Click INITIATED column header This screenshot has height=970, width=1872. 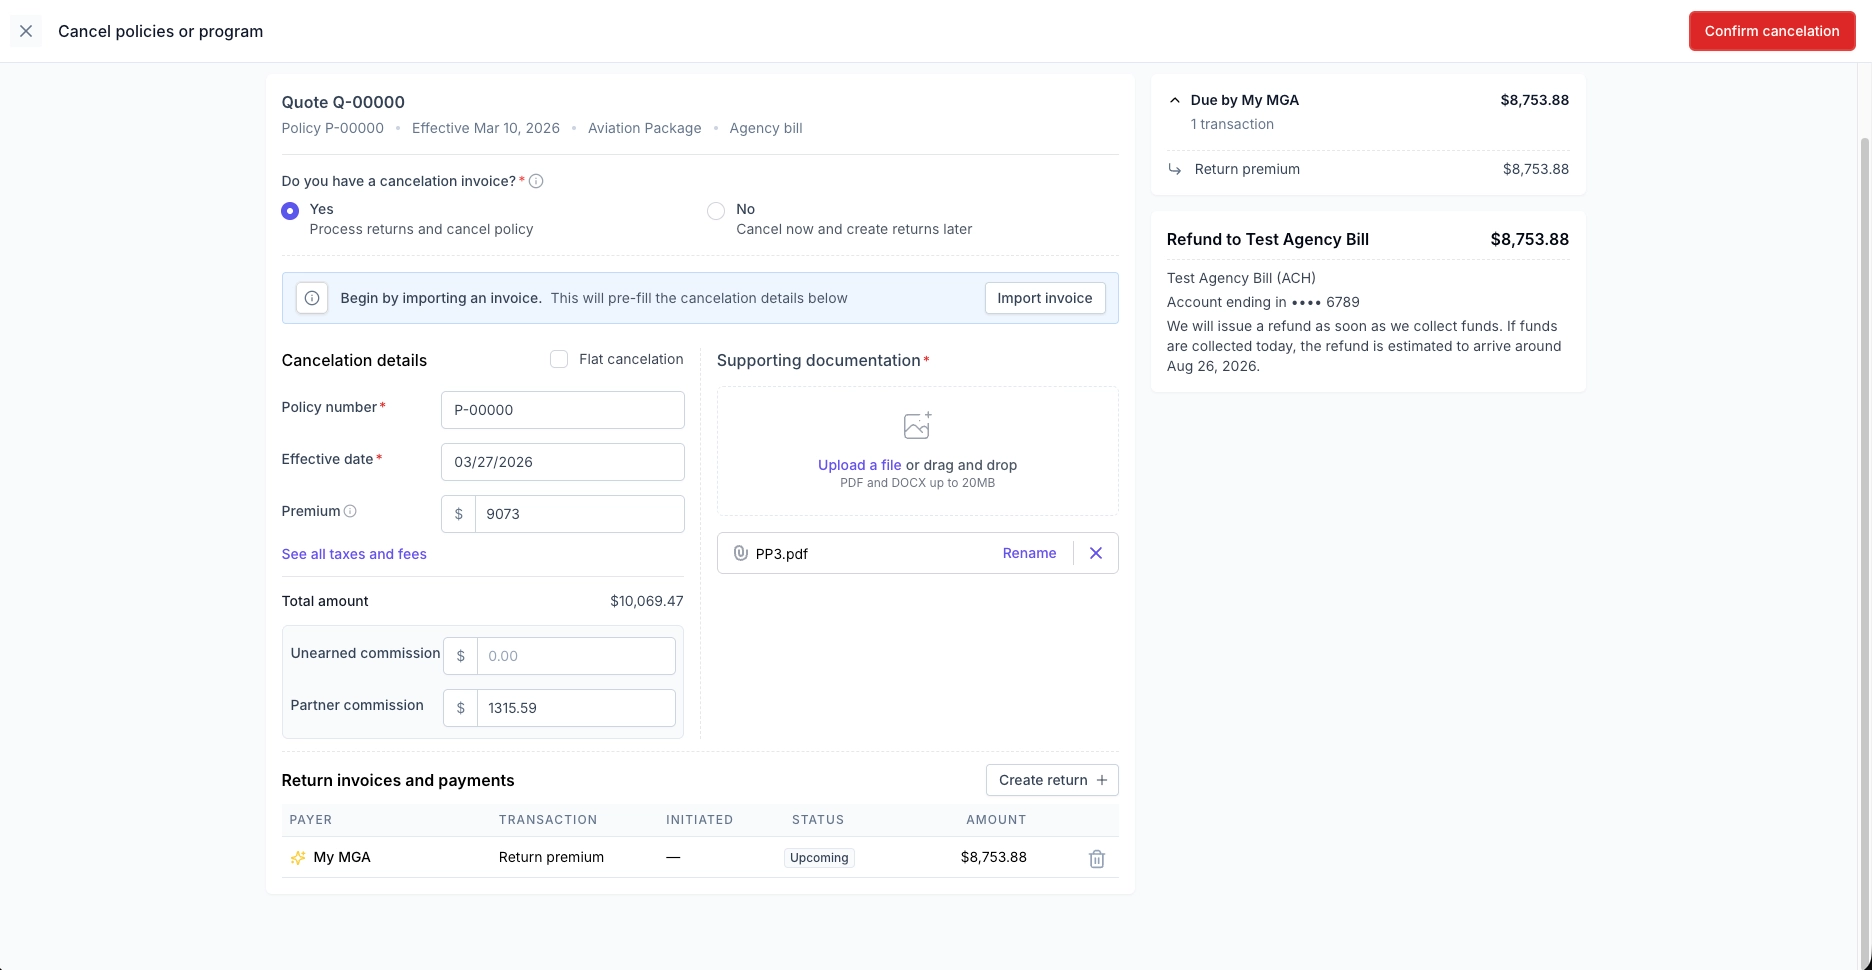[x=699, y=819]
